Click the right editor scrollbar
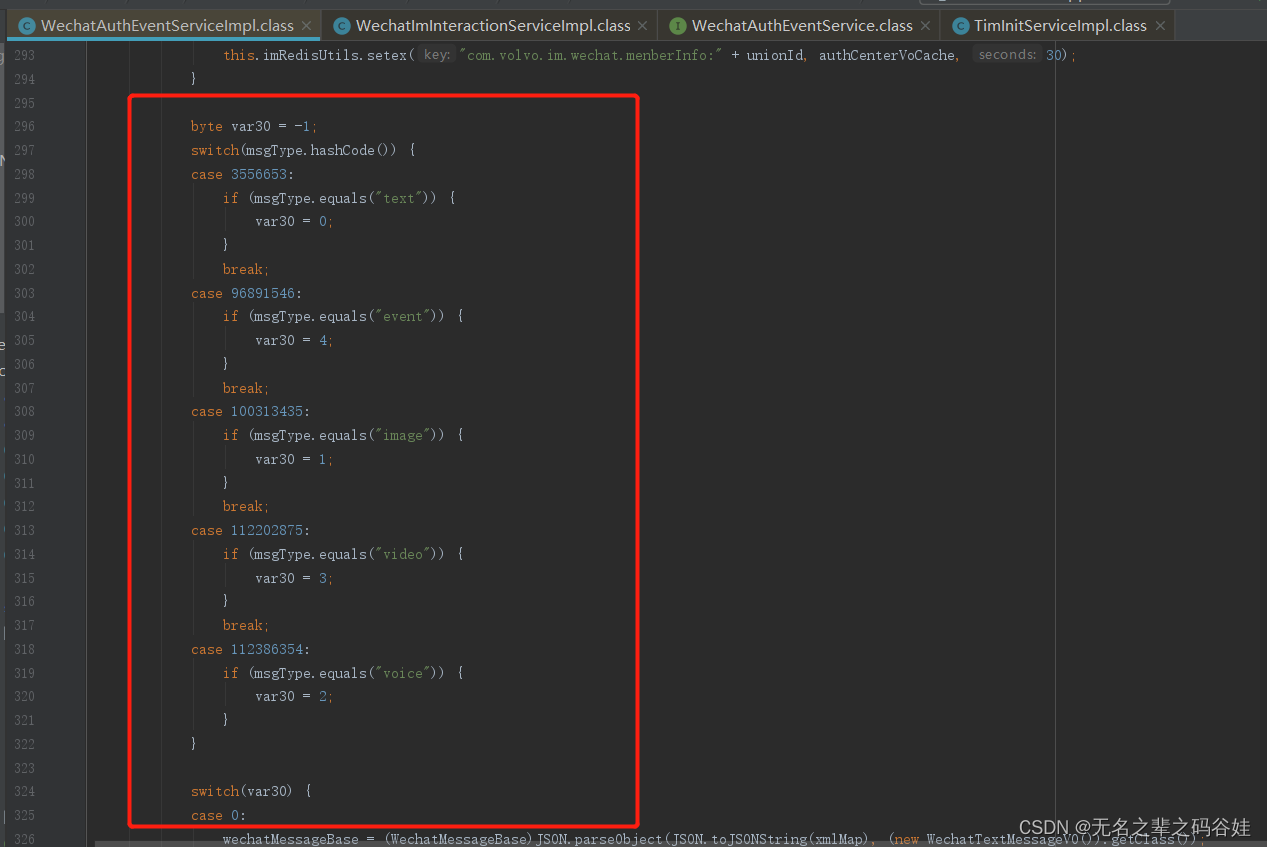The width and height of the screenshot is (1267, 847). point(1261,400)
